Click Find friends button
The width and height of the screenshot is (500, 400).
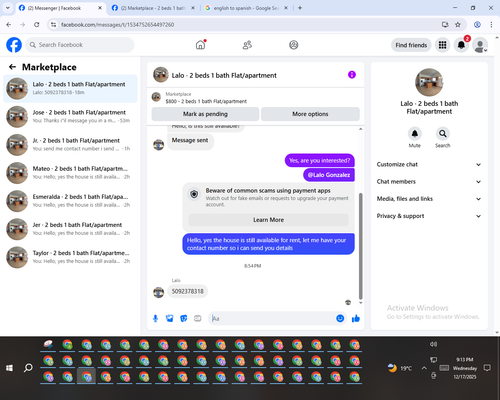[411, 45]
